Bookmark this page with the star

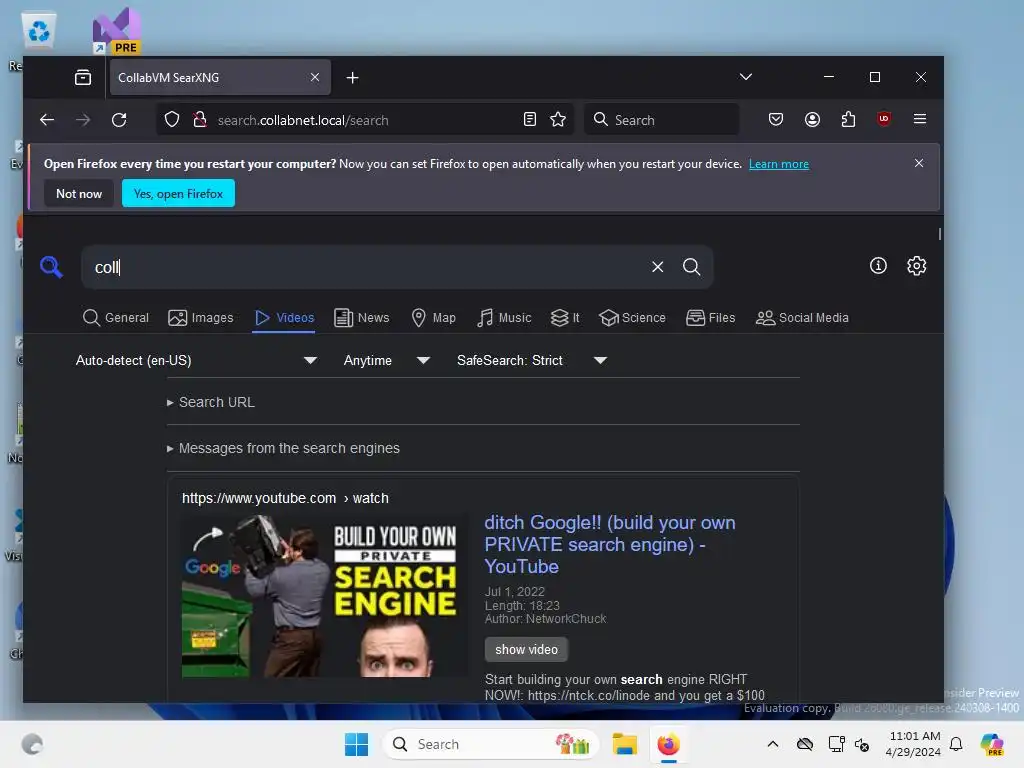(x=558, y=120)
